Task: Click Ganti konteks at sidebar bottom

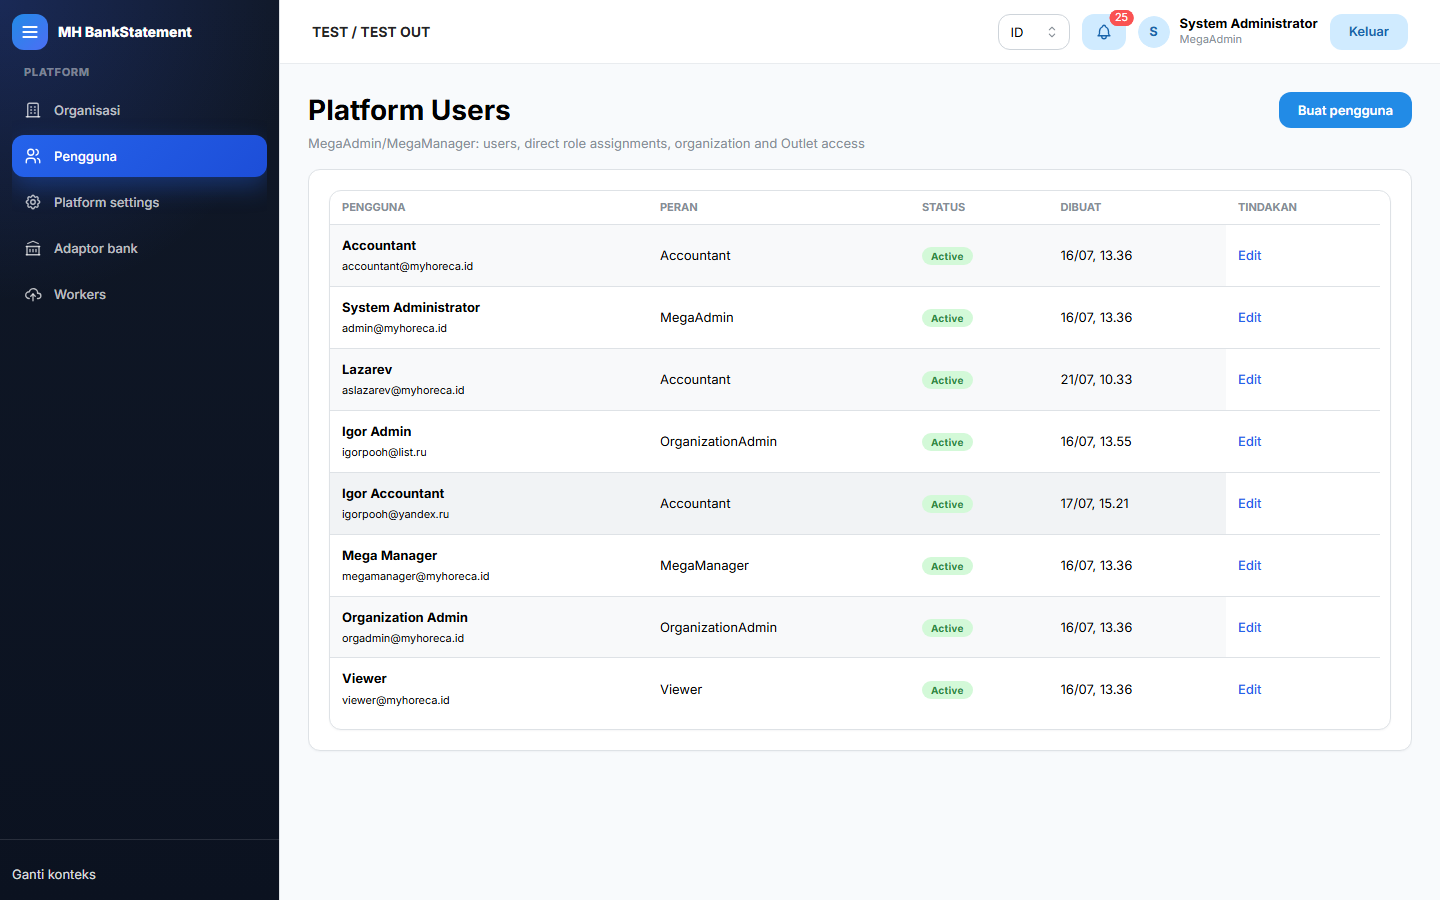Action: [54, 874]
